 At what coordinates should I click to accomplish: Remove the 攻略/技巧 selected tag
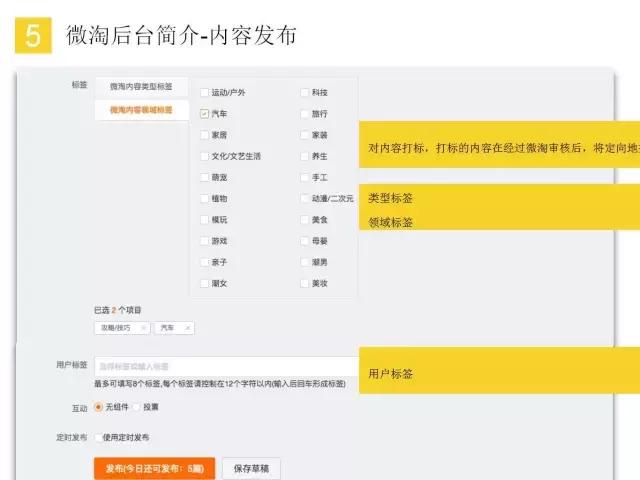(x=144, y=328)
